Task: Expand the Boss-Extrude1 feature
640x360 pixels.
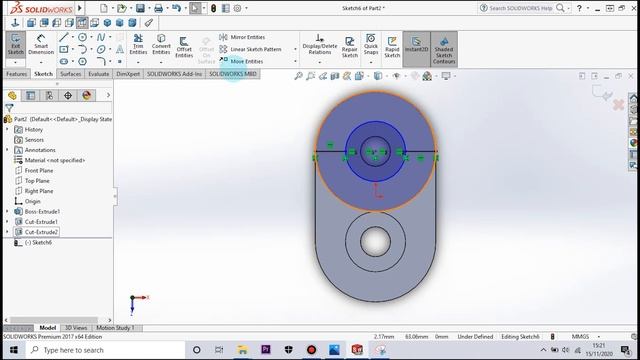Action: [x=7, y=211]
